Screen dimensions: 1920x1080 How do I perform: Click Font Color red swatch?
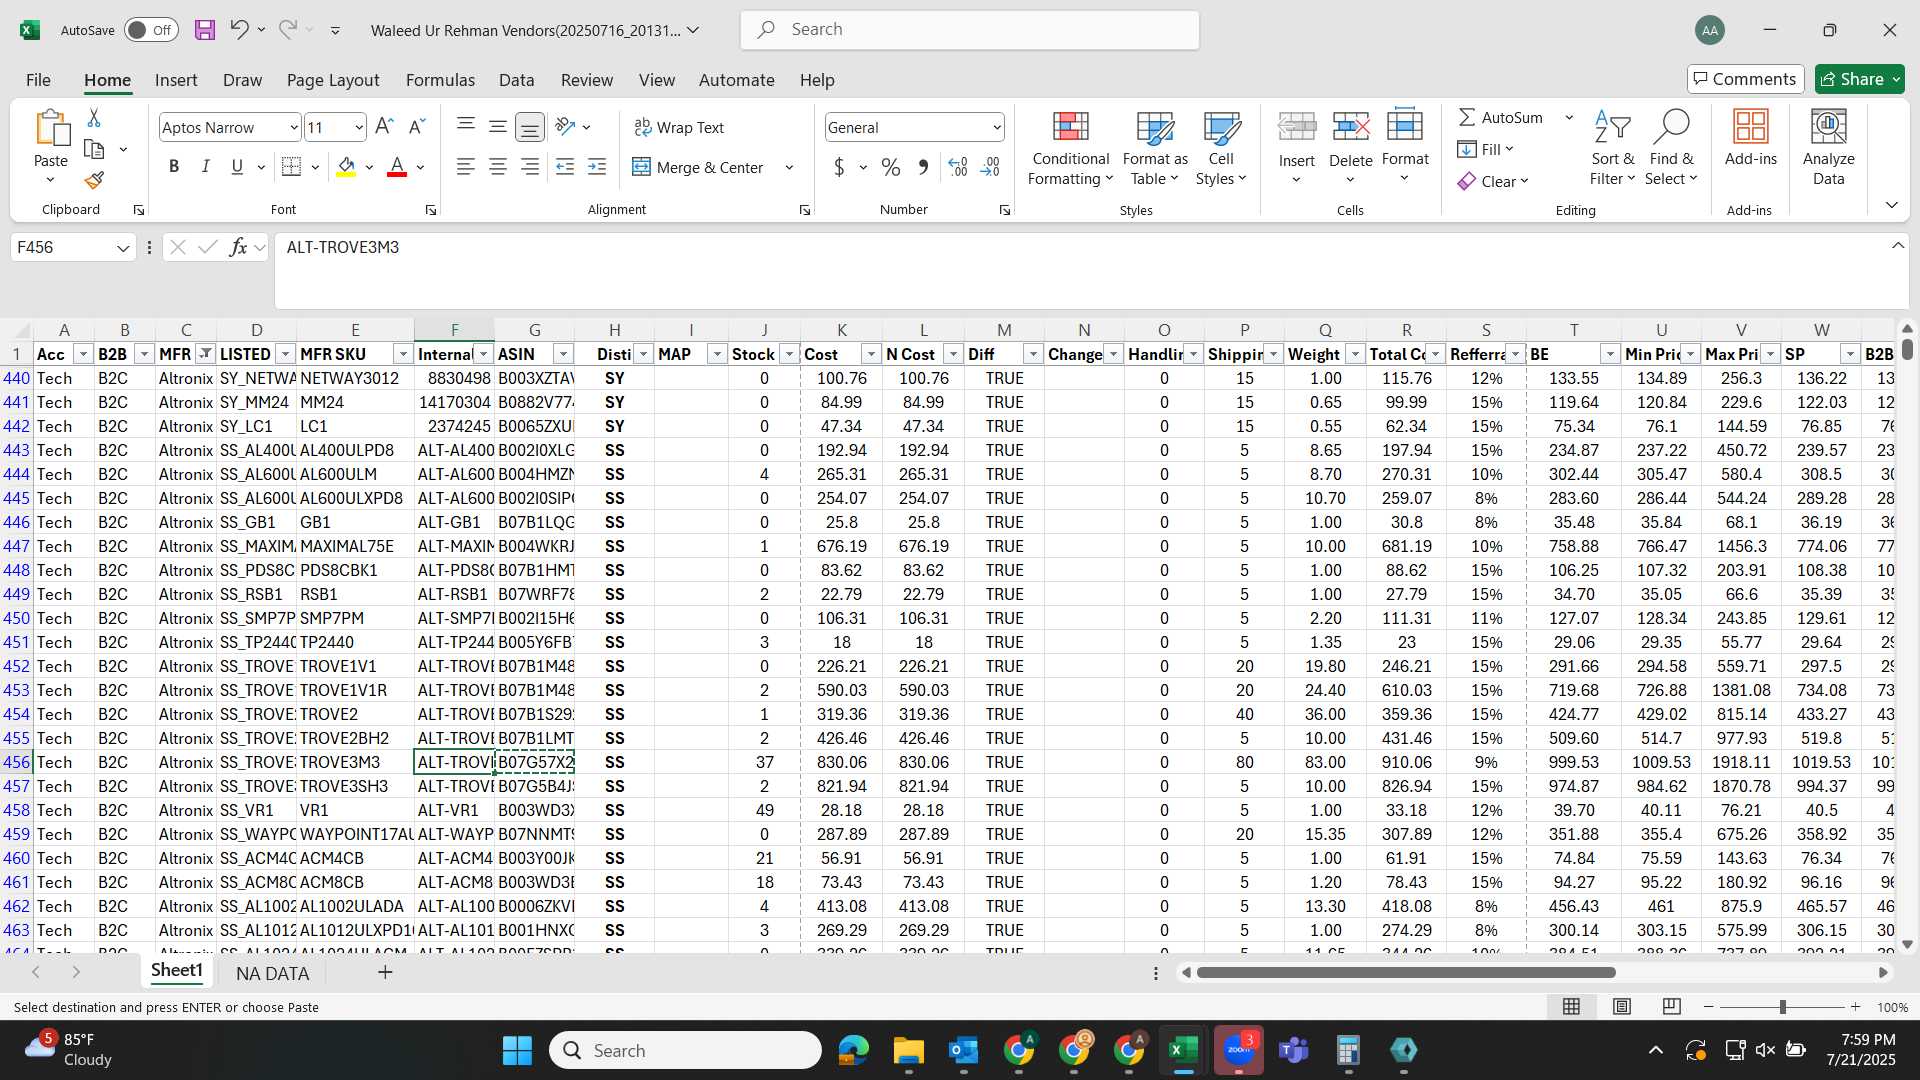397,167
